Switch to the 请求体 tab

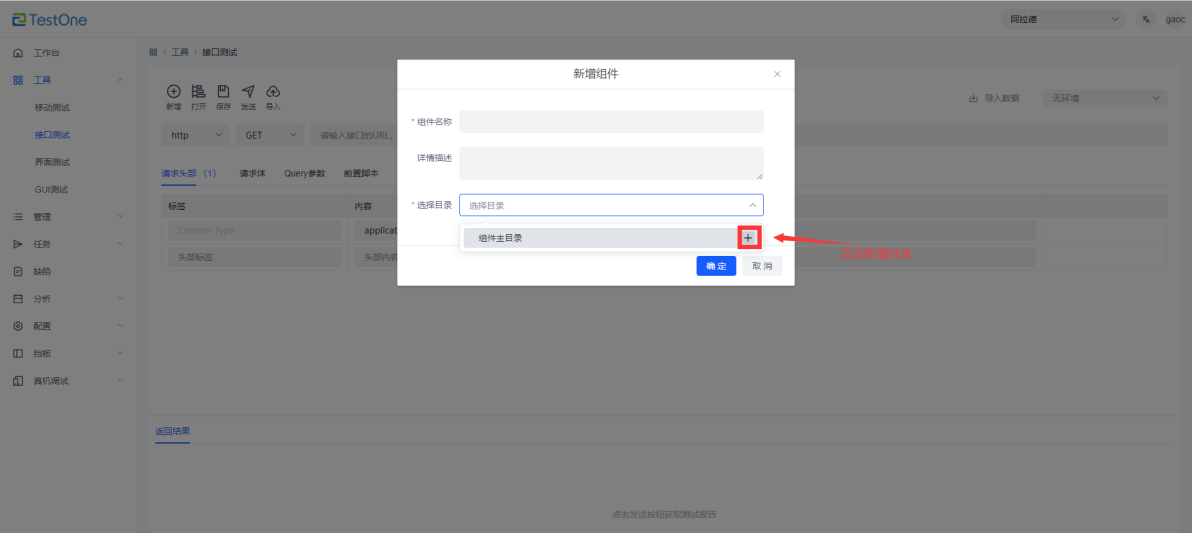252,173
